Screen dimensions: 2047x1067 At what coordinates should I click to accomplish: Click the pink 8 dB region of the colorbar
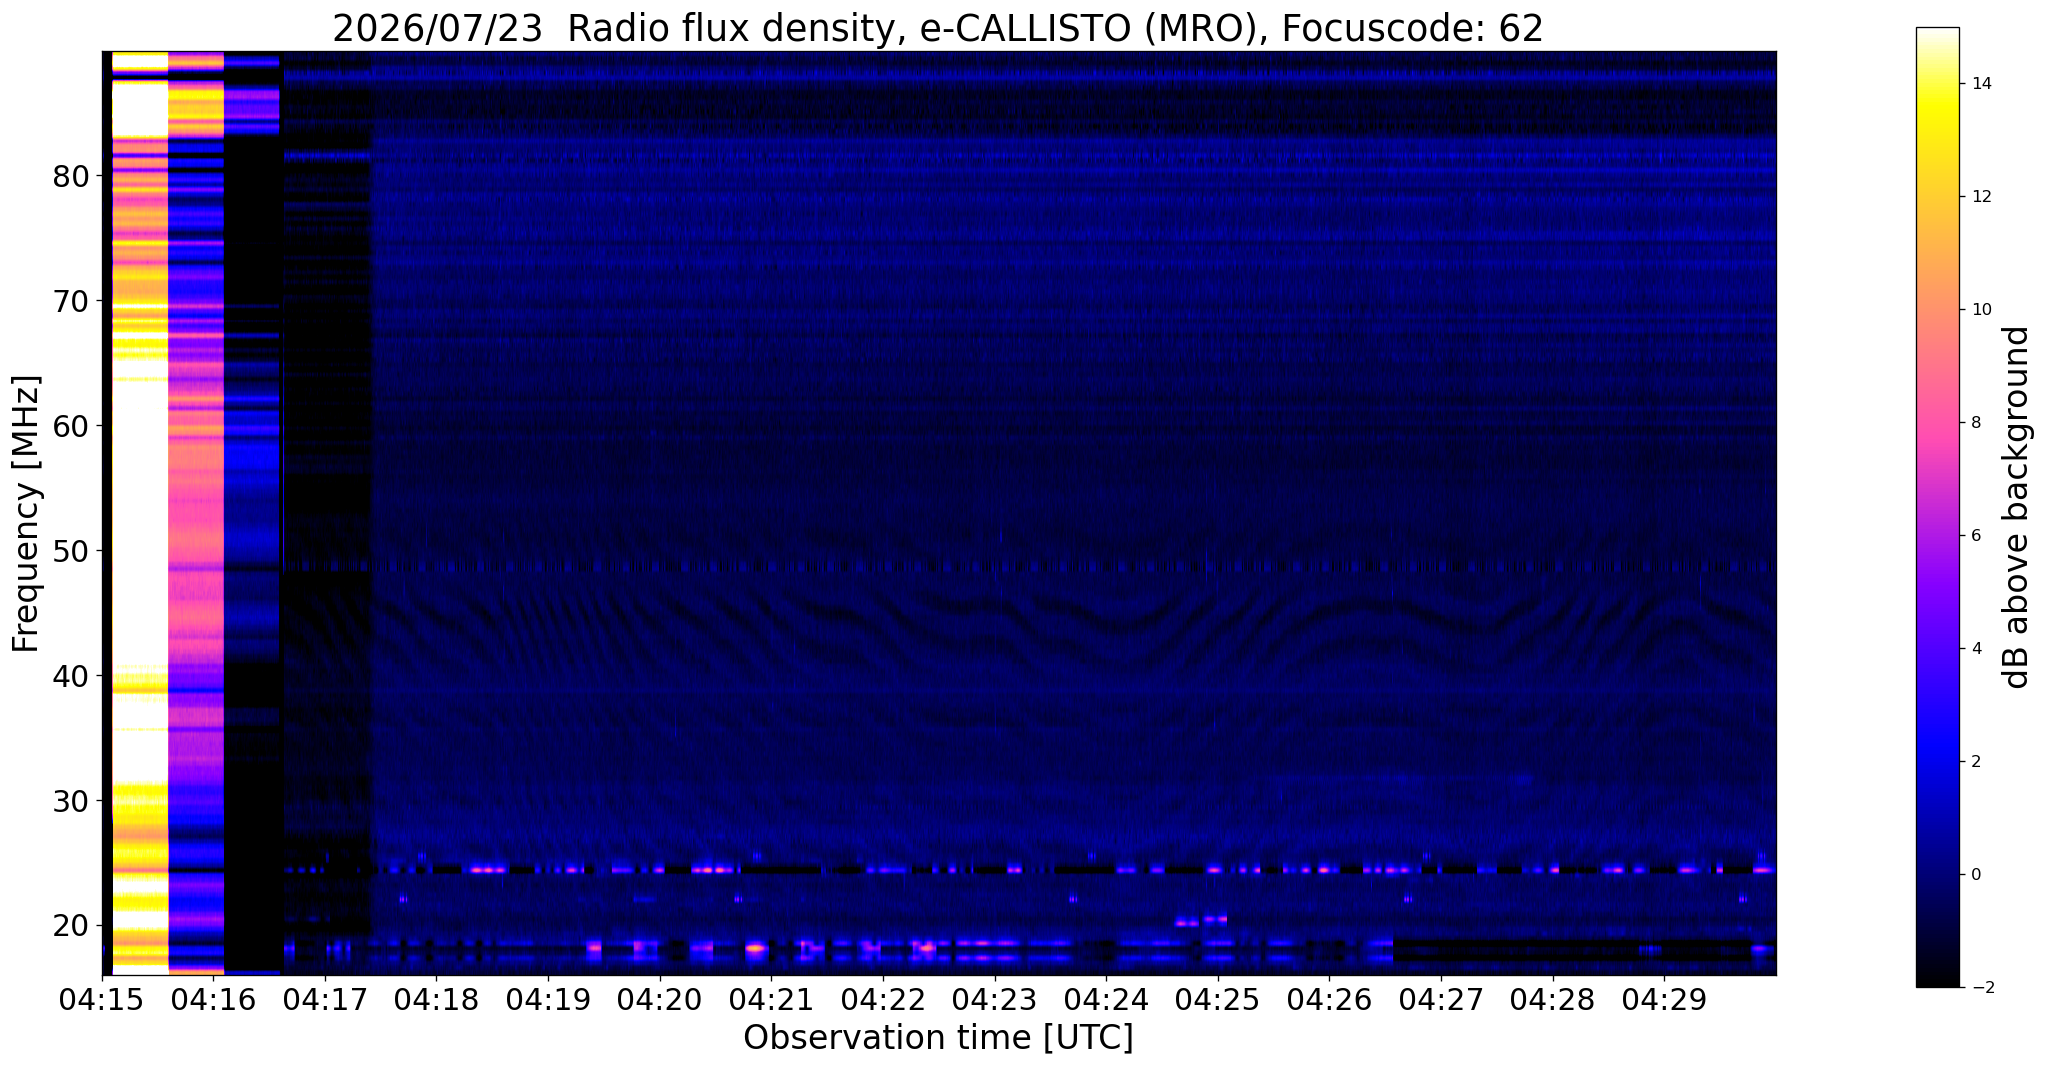coord(1937,423)
